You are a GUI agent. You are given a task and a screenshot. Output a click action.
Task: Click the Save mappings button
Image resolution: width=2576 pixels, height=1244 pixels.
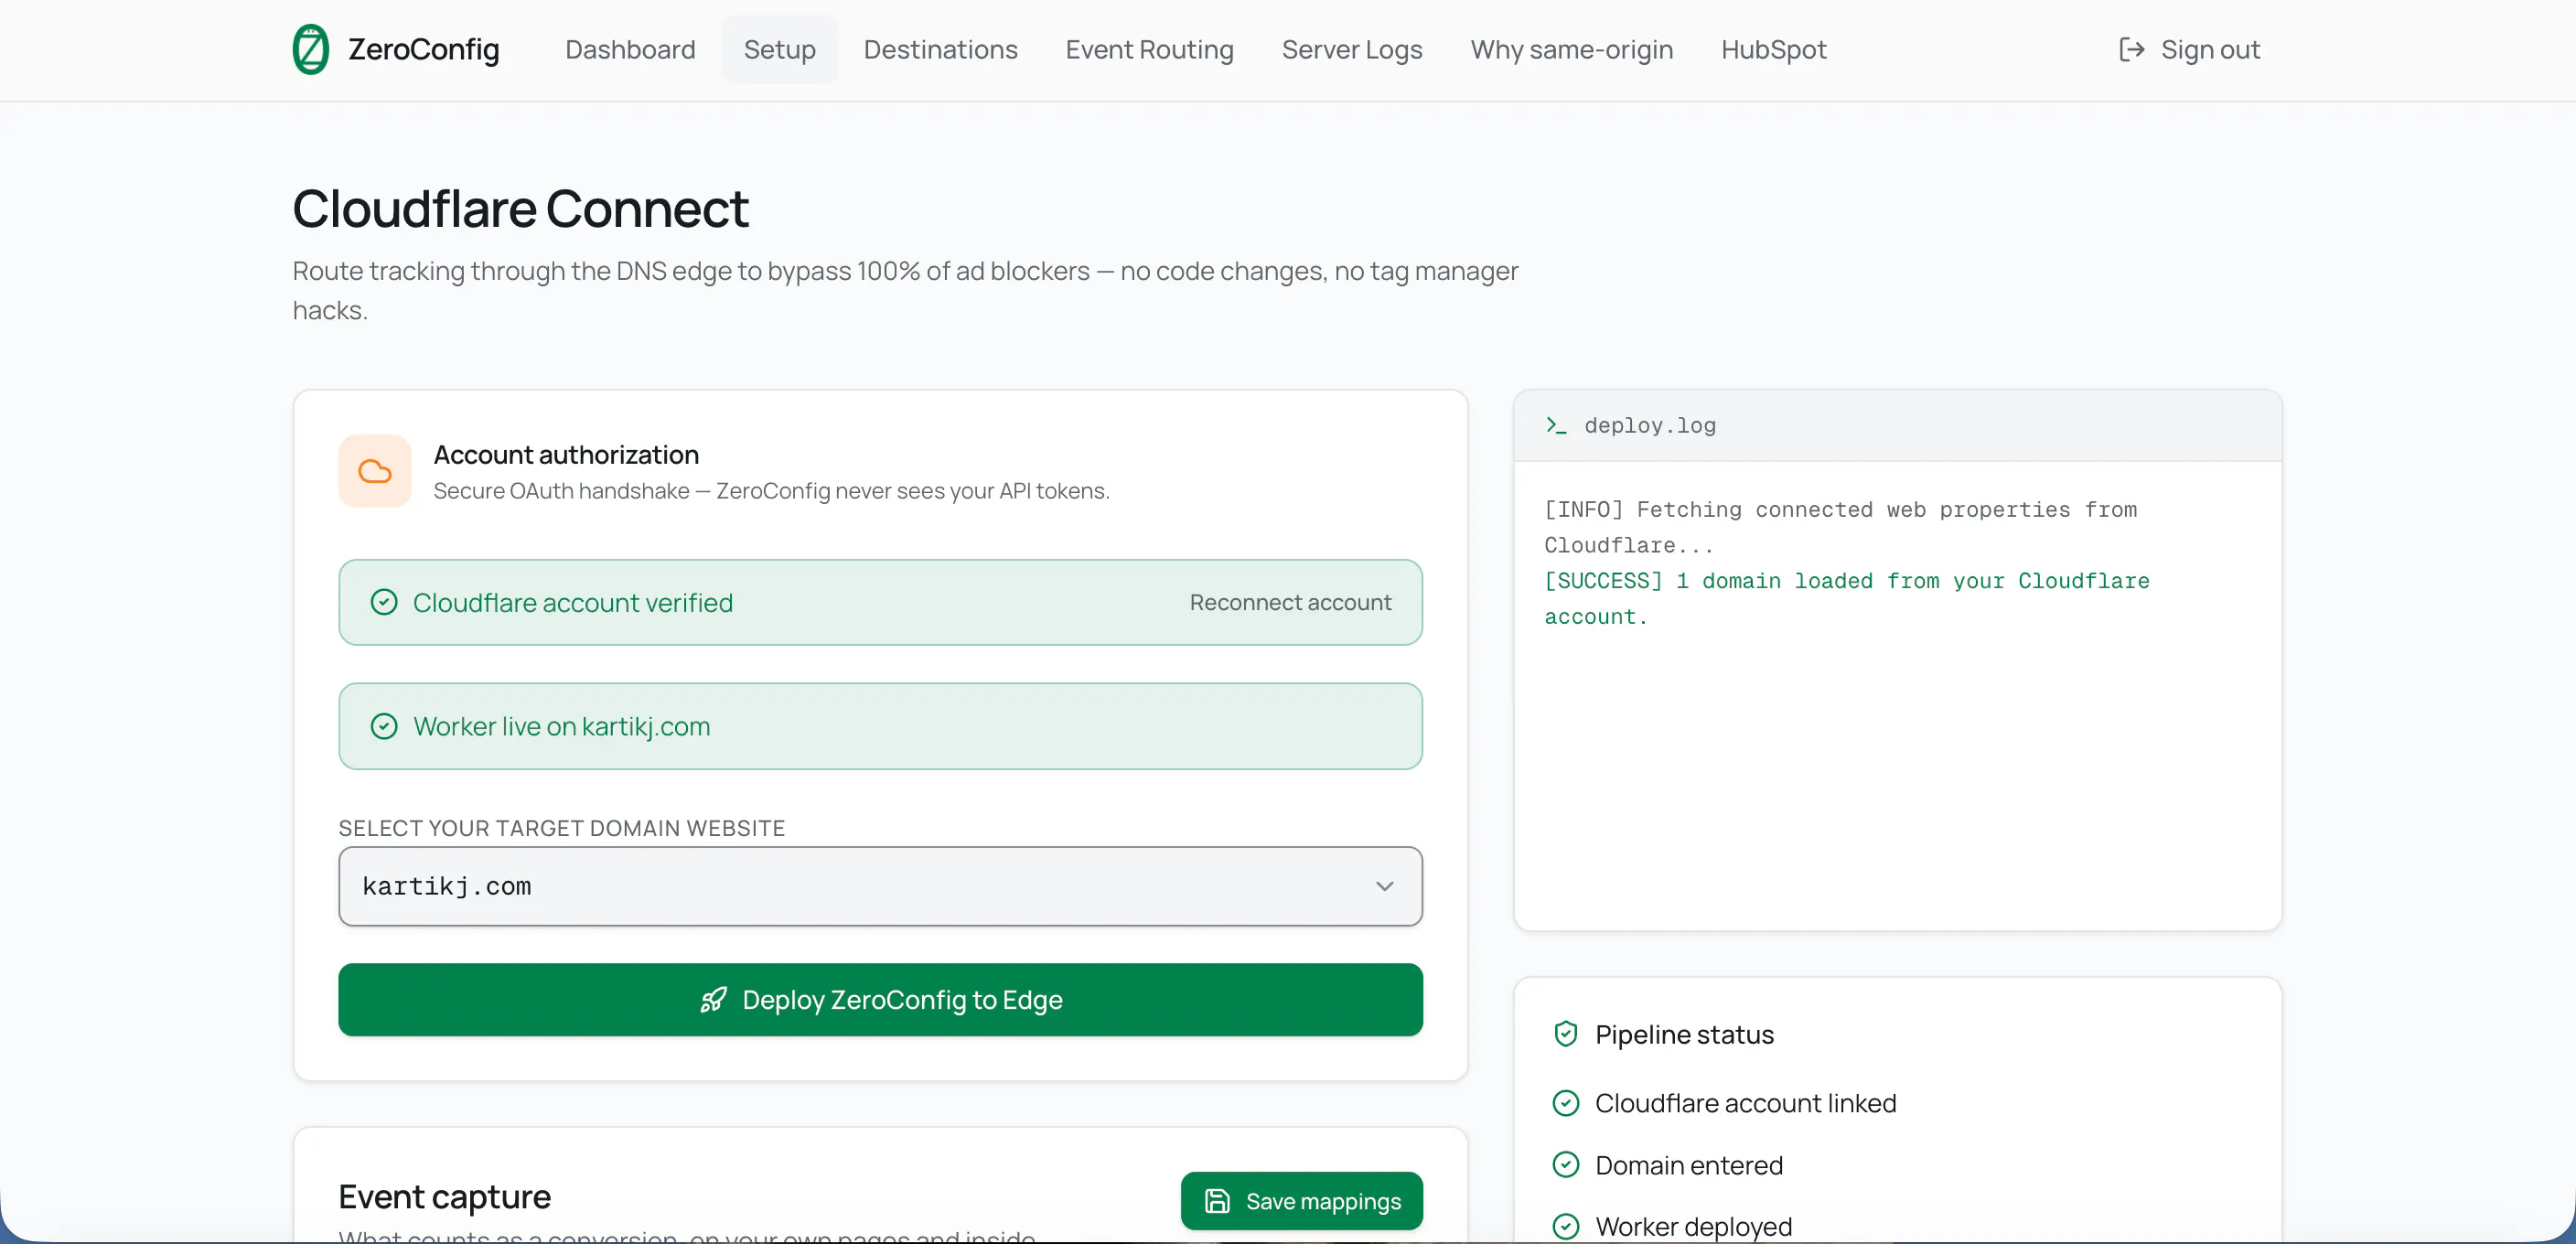click(x=1301, y=1201)
